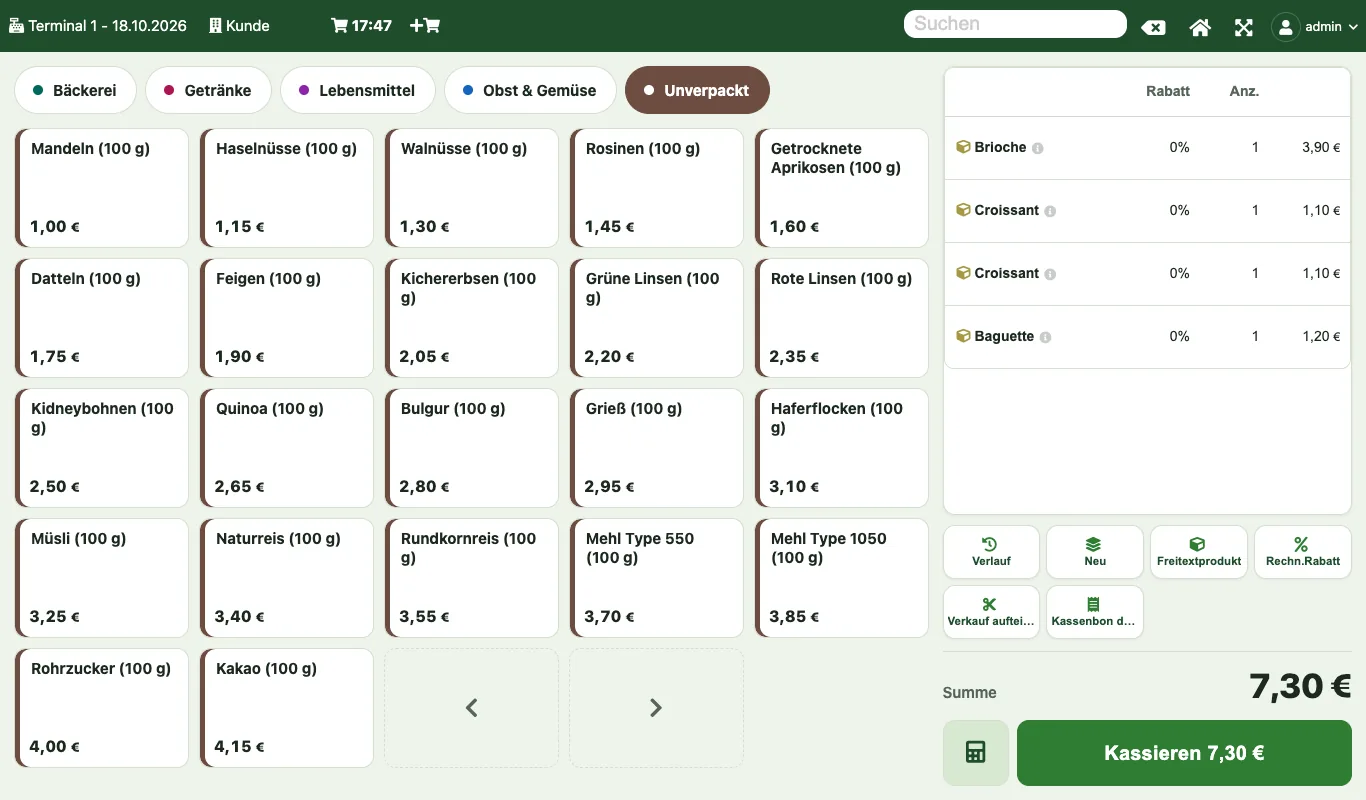Click Kassieren 7,30 € to check out
Image resolution: width=1366 pixels, height=800 pixels.
[1184, 753]
